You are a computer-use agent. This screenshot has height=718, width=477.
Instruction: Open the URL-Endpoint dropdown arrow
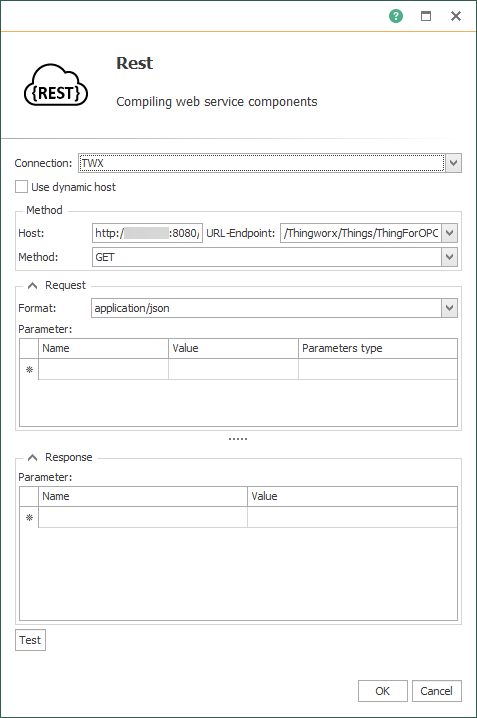tap(450, 233)
